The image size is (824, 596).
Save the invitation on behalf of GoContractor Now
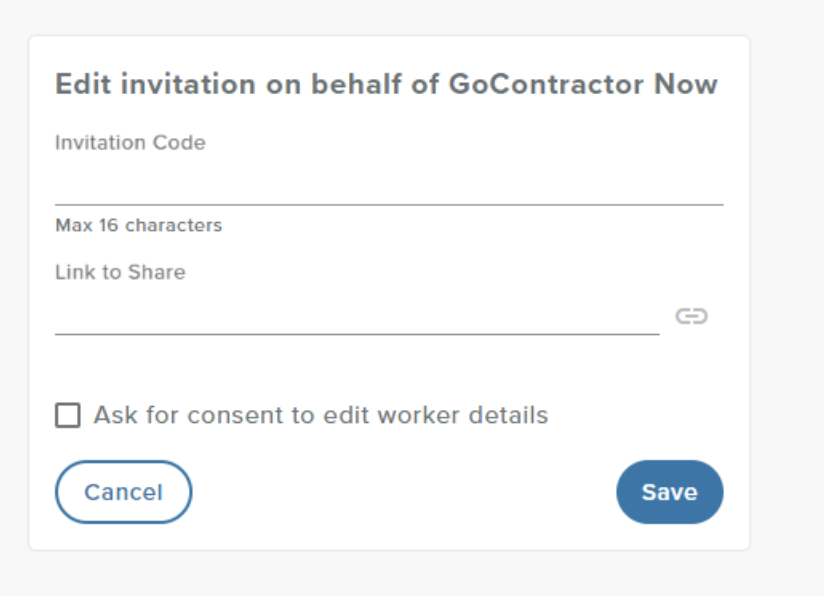coord(669,491)
